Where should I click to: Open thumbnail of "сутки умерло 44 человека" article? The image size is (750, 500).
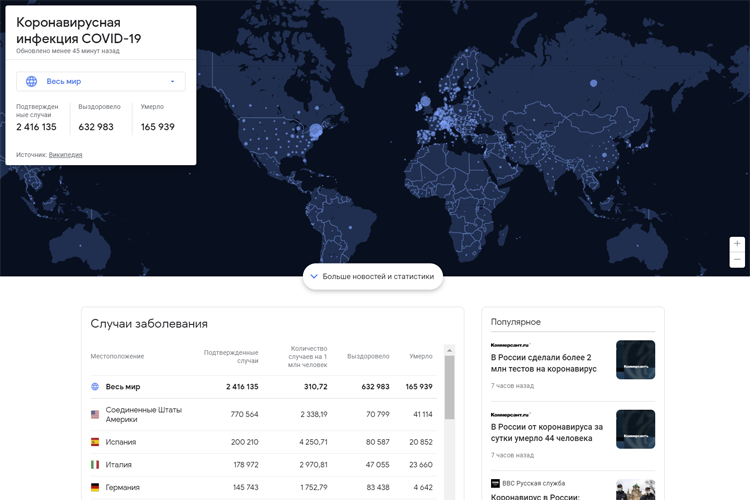click(x=636, y=429)
